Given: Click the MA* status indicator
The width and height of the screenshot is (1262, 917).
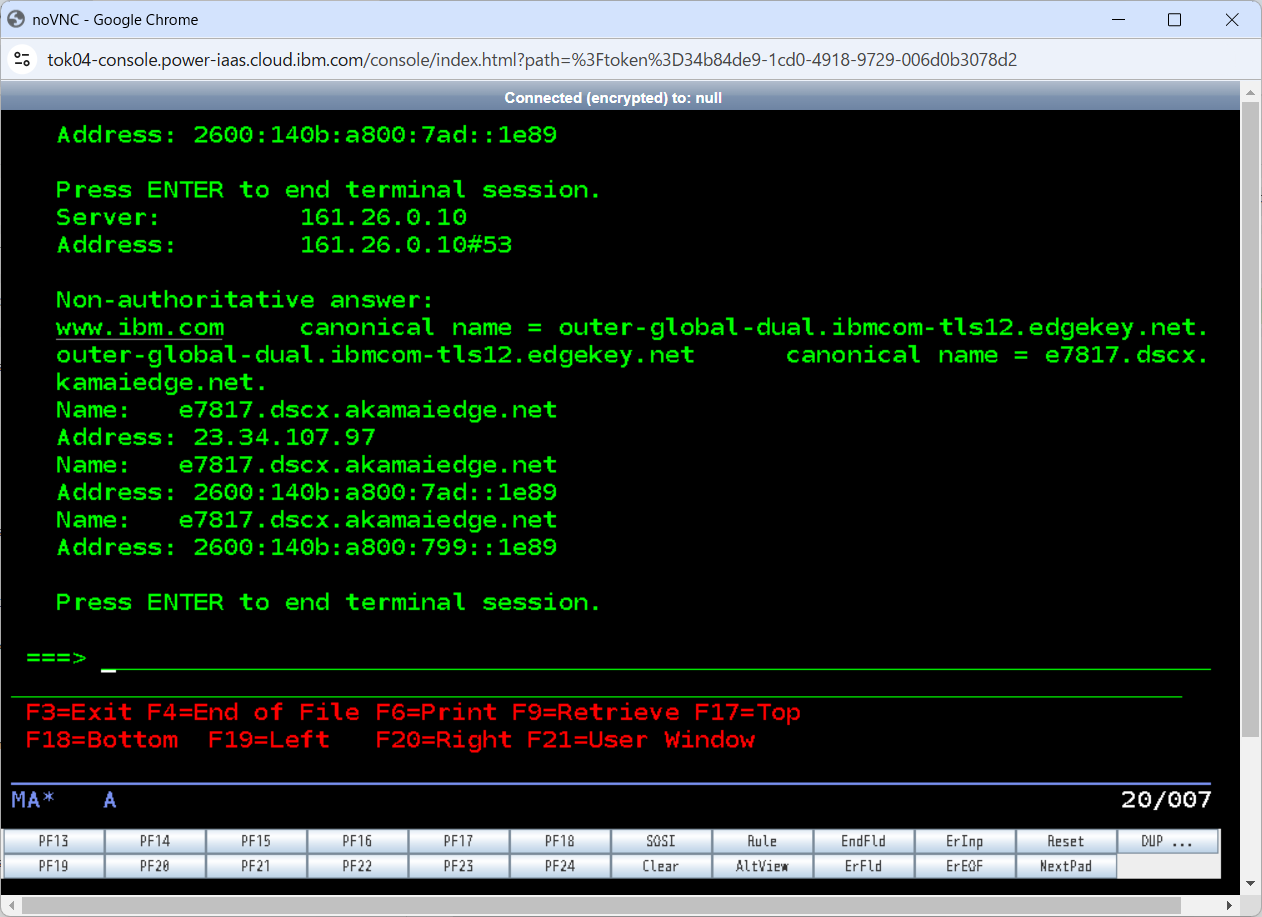Looking at the screenshot, I should (33, 800).
